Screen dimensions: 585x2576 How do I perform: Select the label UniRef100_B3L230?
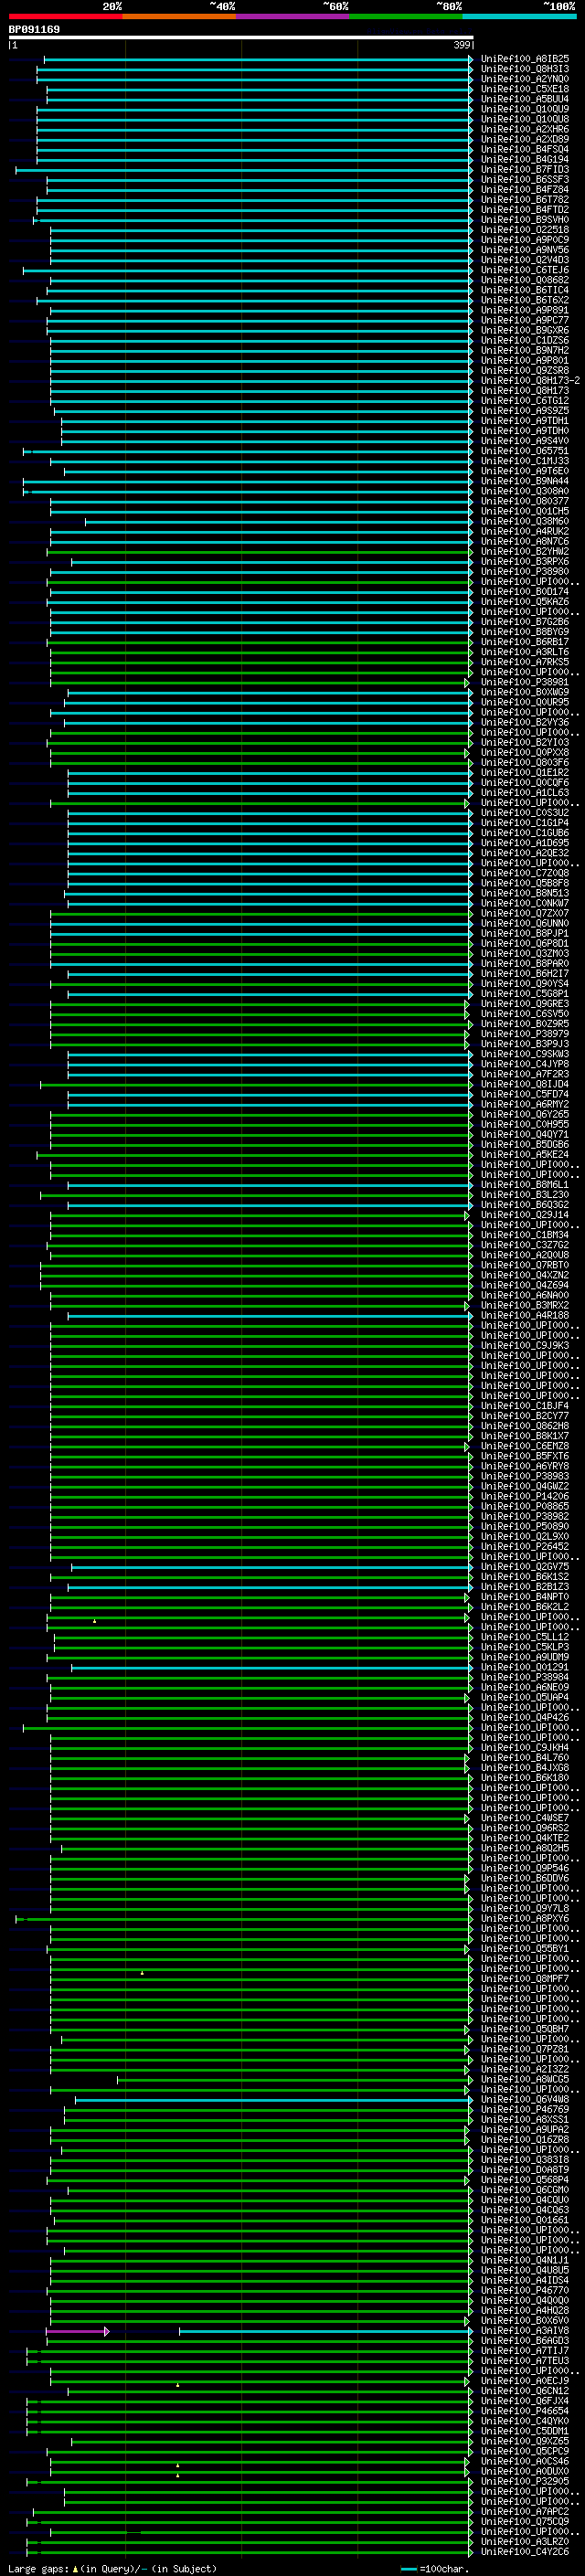pyautogui.click(x=525, y=1195)
